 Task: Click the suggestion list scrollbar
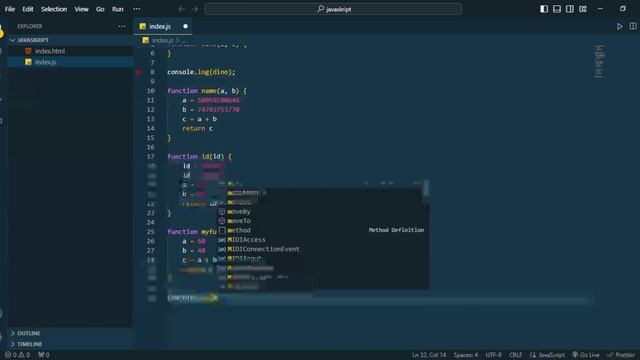(x=426, y=188)
